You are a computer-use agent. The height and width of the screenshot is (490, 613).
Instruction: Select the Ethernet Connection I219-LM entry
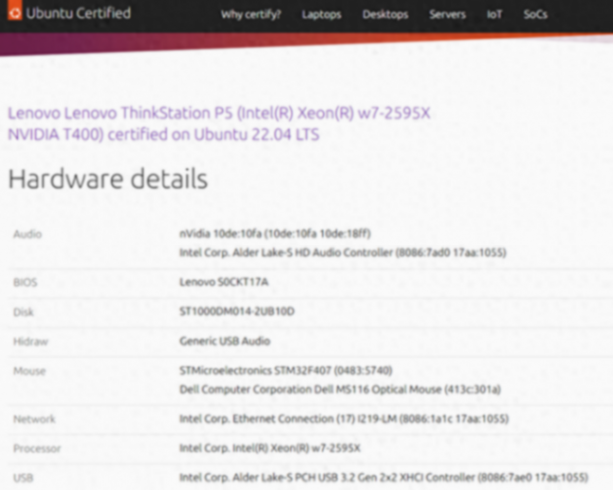coord(344,419)
